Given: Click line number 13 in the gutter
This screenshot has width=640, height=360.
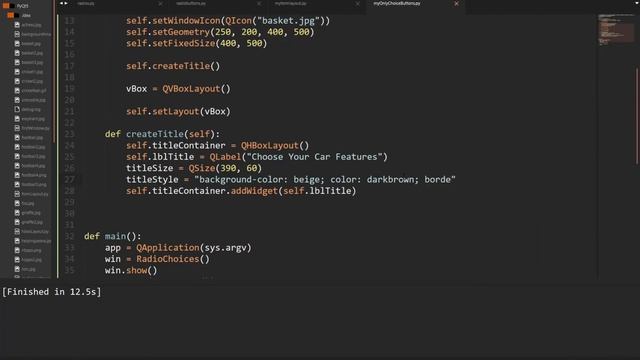Looking at the screenshot, I should tap(69, 20).
